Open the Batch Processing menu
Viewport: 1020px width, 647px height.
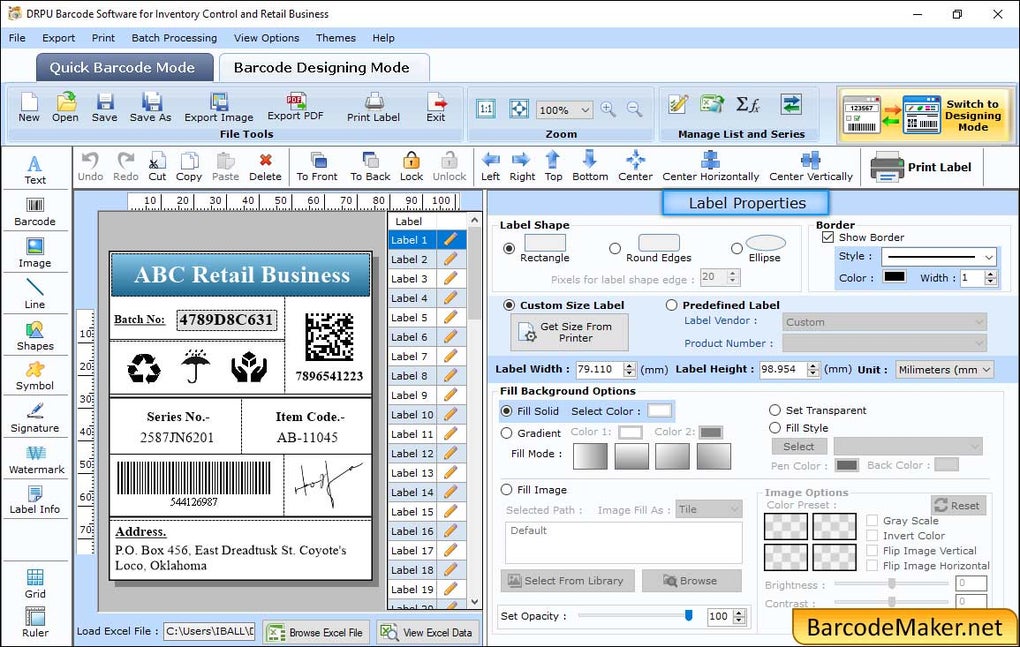174,38
